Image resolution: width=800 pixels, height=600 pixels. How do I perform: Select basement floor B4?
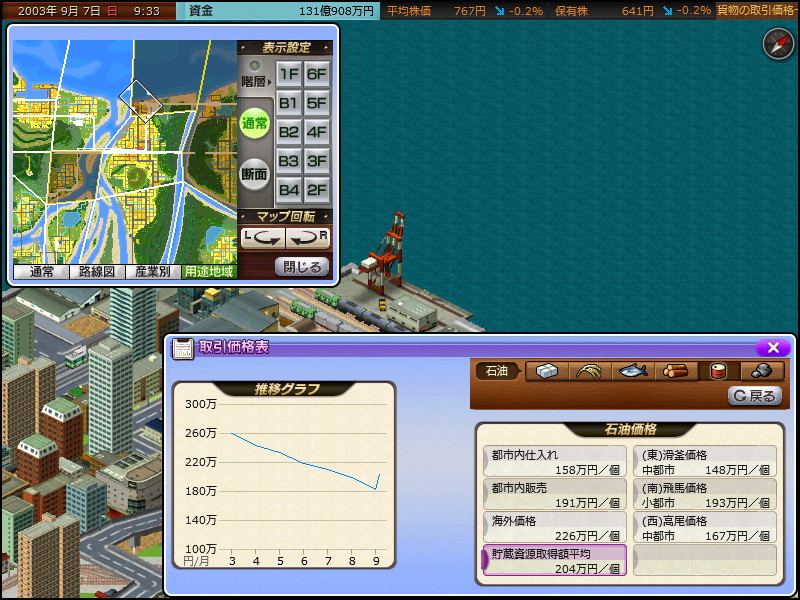tap(289, 190)
